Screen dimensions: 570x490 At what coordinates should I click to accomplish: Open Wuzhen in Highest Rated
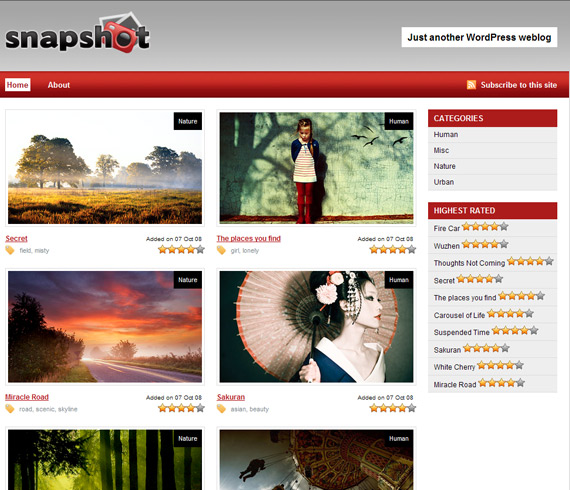[x=447, y=246]
